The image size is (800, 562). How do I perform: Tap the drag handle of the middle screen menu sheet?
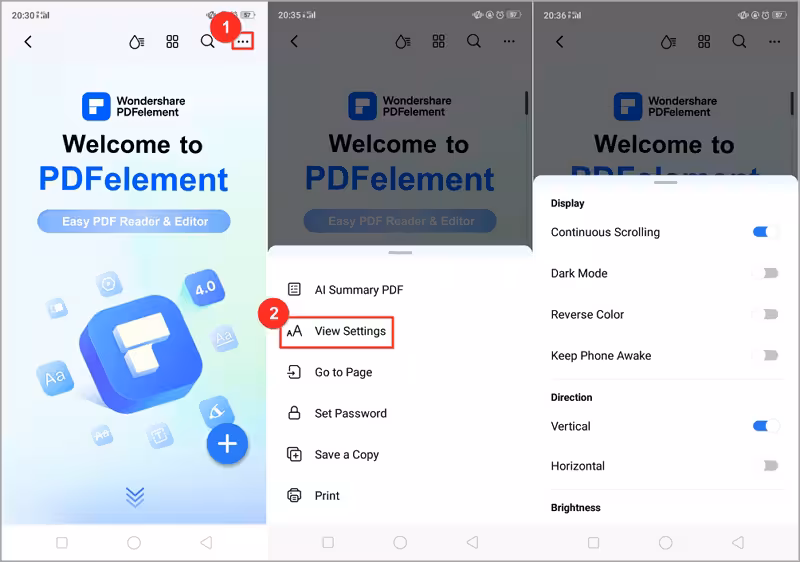[x=400, y=252]
